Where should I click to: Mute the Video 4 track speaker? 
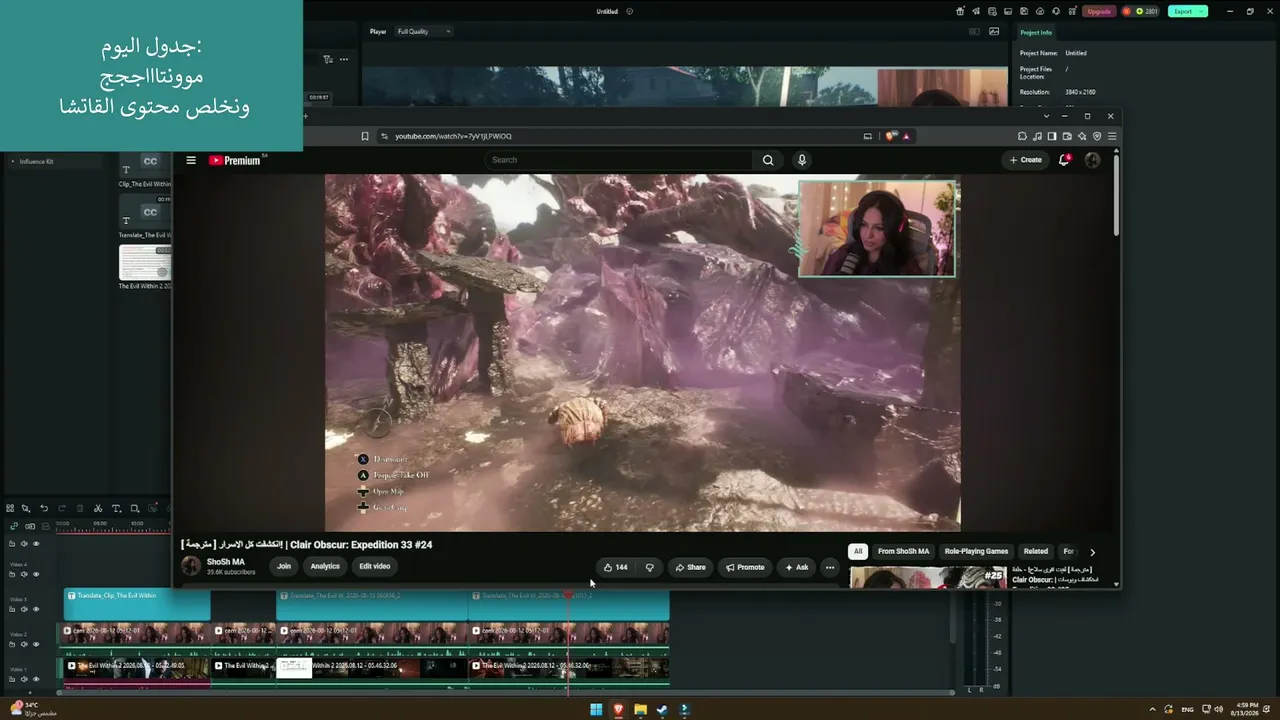pos(24,574)
